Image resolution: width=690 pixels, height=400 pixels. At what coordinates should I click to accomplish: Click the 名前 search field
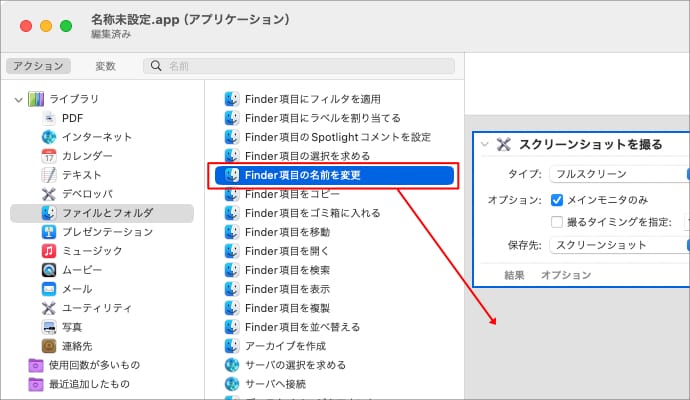(x=300, y=66)
